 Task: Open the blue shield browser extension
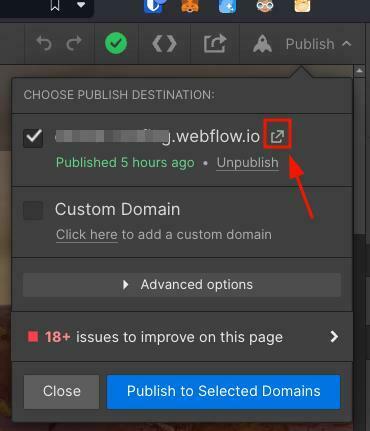point(154,6)
